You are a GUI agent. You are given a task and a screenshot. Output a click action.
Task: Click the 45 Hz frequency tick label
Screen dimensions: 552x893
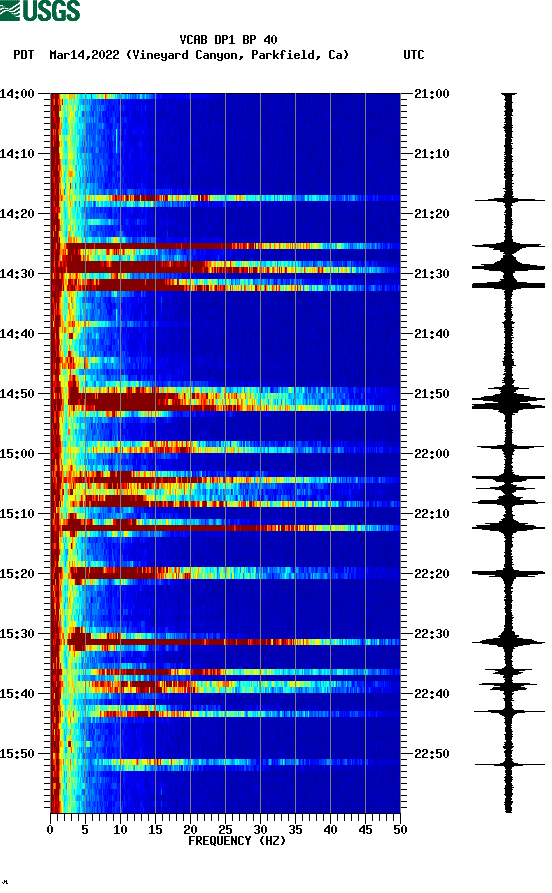[x=365, y=830]
